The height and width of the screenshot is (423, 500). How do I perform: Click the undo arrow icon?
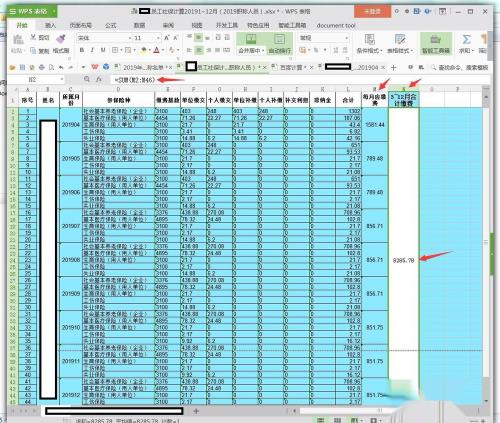[61, 68]
